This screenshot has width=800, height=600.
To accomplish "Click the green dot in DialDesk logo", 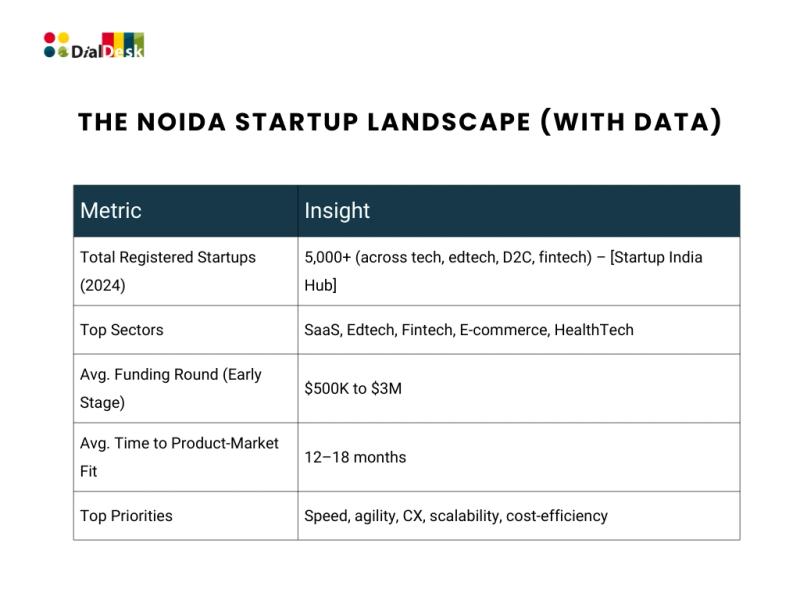I will click(x=63, y=52).
